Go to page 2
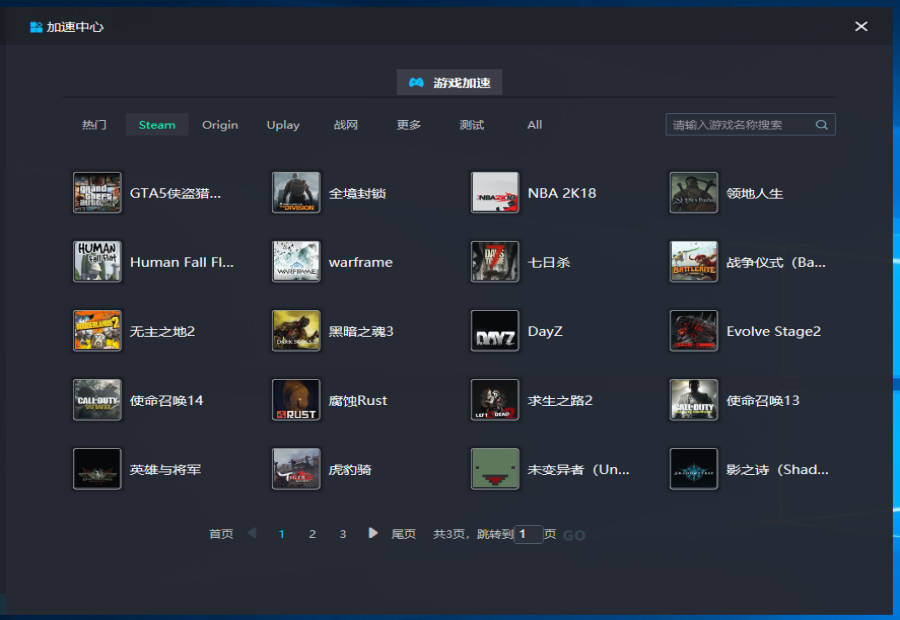Image resolution: width=900 pixels, height=620 pixels. click(x=312, y=534)
